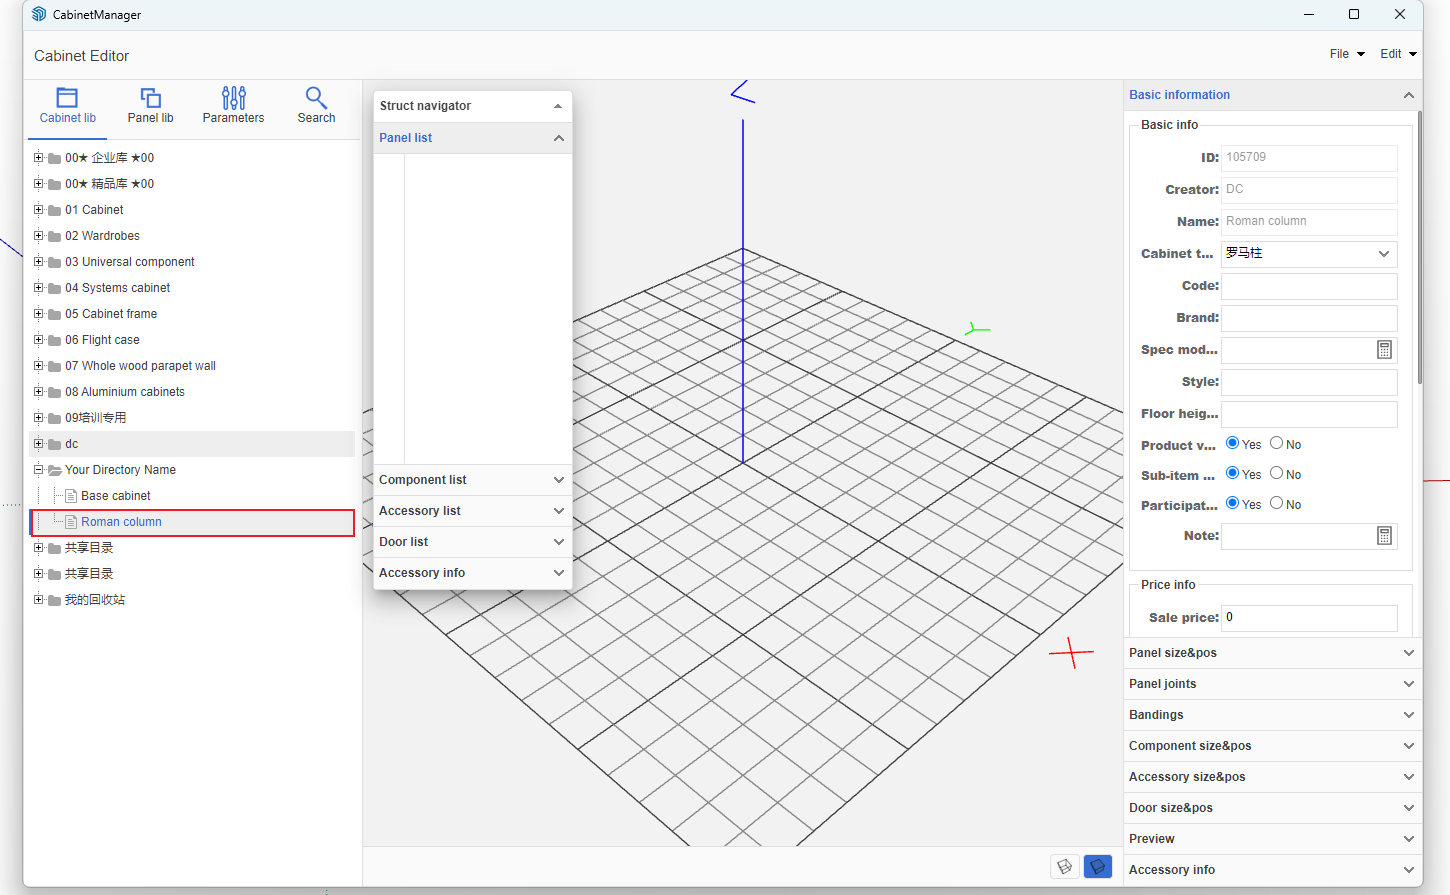1450x895 pixels.
Task: Select the Cabinet lib icon
Action: (x=67, y=98)
